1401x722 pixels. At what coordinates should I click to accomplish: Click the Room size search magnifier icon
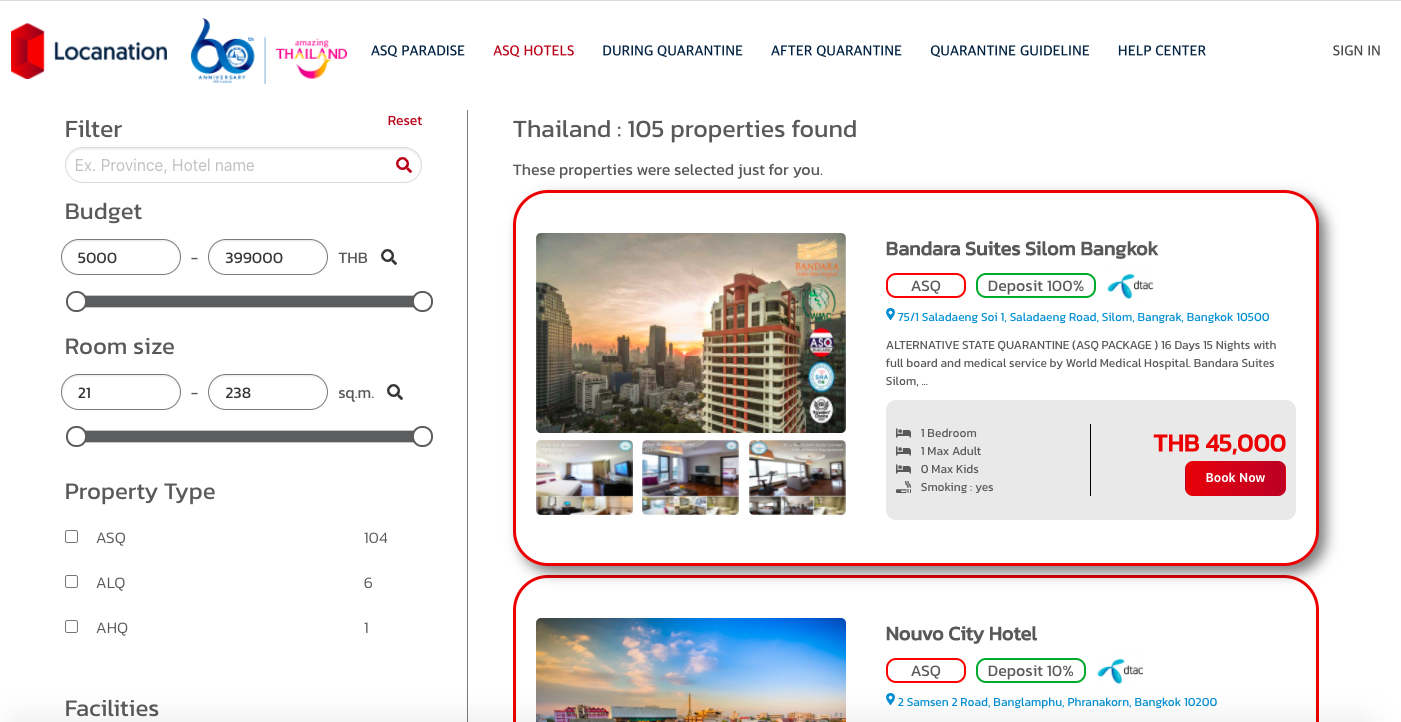pos(395,392)
